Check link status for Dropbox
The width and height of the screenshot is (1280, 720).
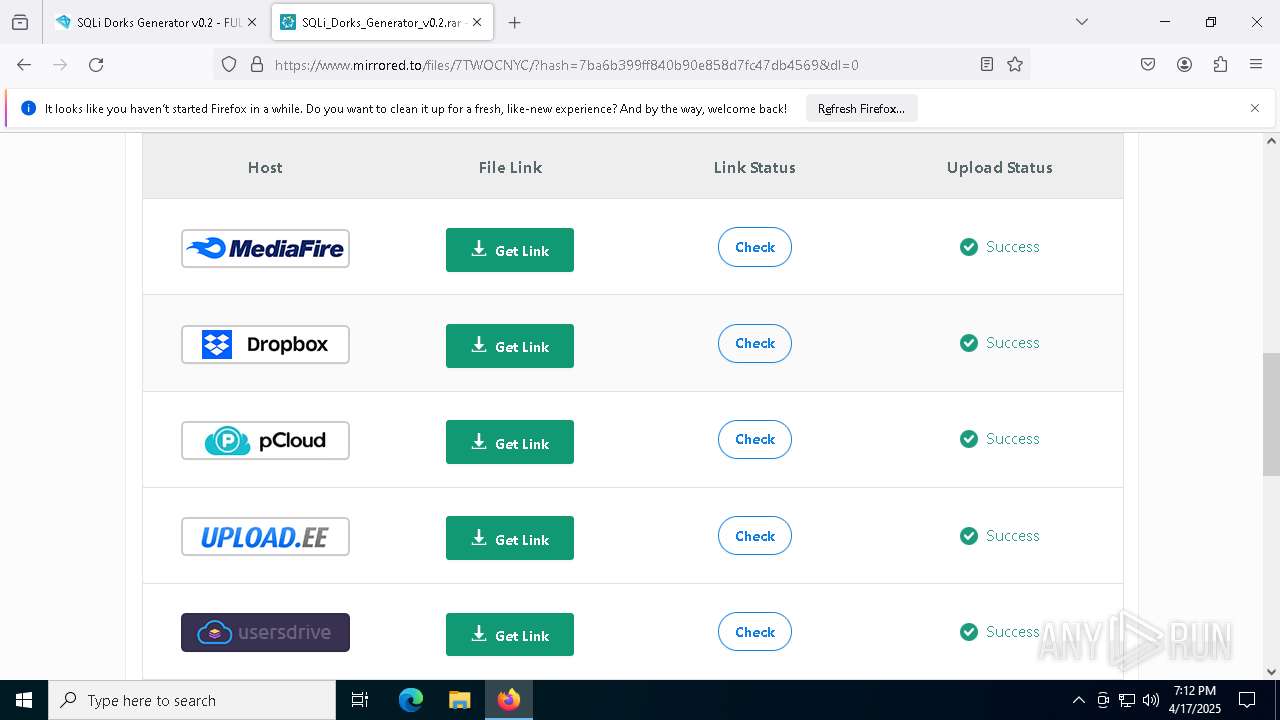pos(755,343)
